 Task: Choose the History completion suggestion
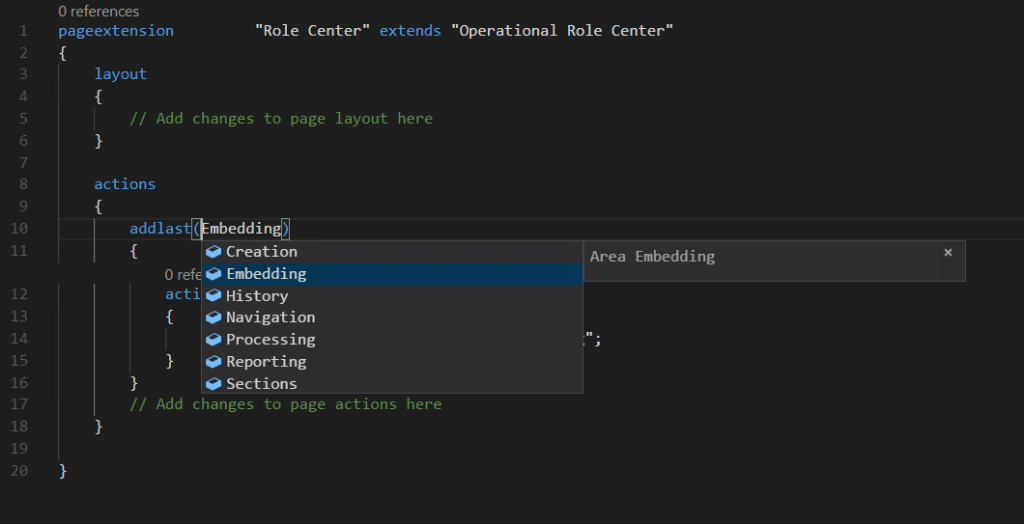coord(257,296)
